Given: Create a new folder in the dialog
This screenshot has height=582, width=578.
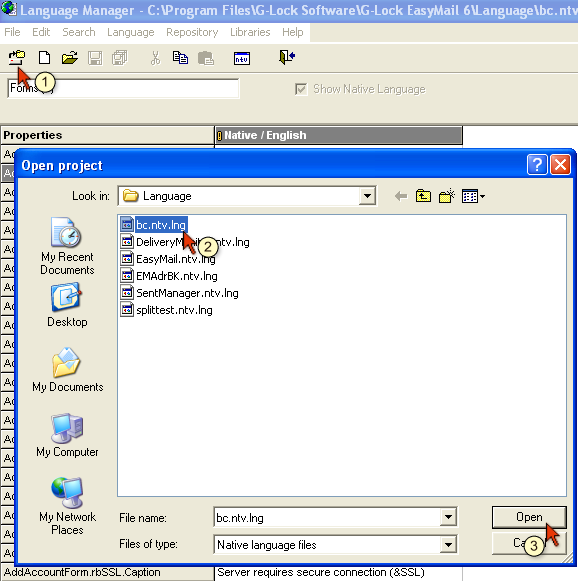Looking at the screenshot, I should (447, 196).
